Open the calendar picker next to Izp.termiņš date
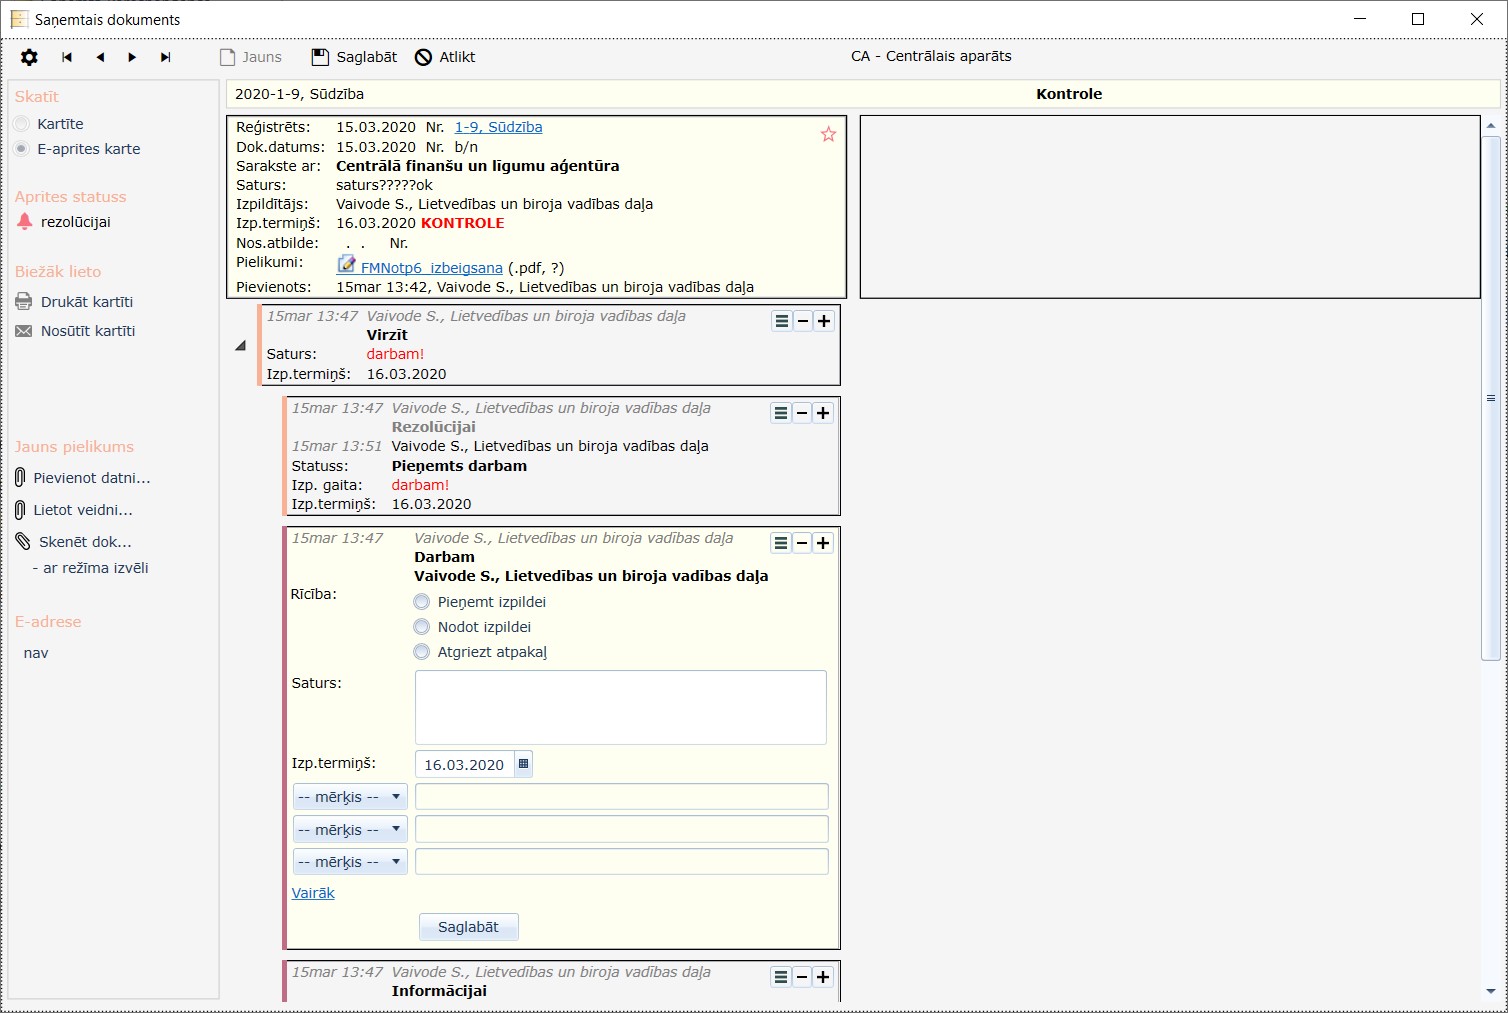 [523, 764]
